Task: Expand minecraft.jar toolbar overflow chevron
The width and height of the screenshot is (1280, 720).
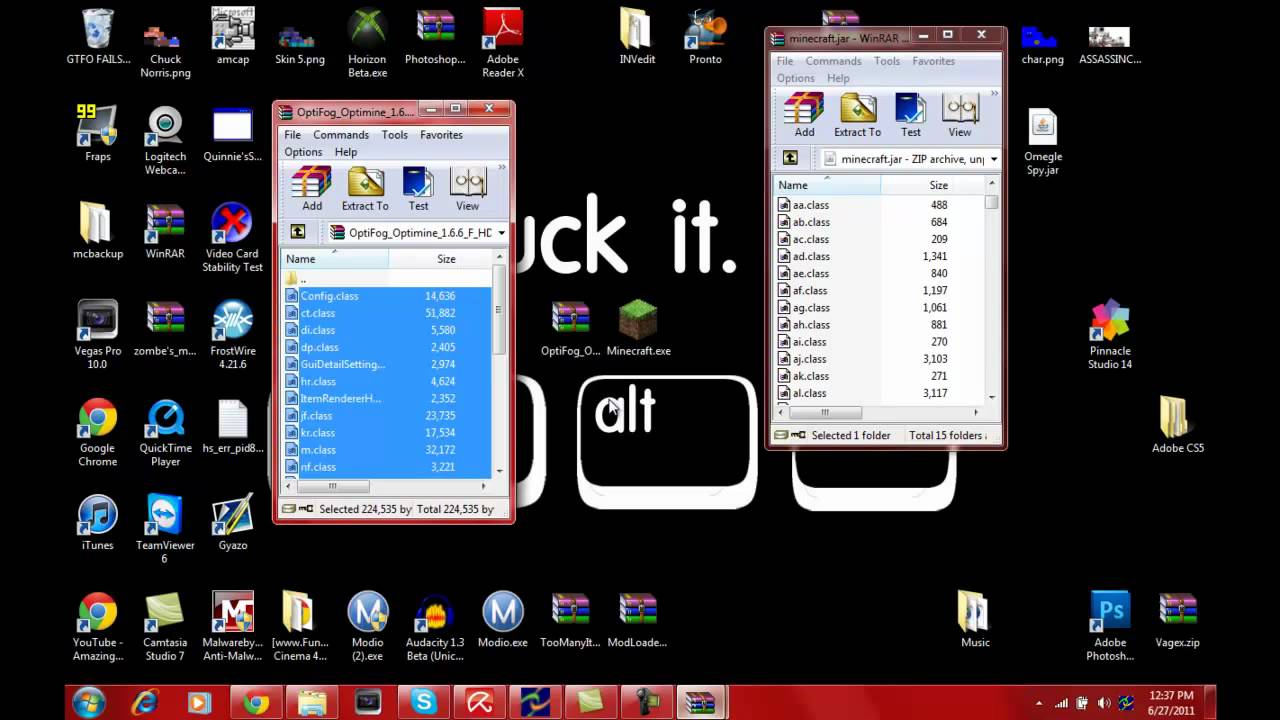Action: [x=993, y=94]
